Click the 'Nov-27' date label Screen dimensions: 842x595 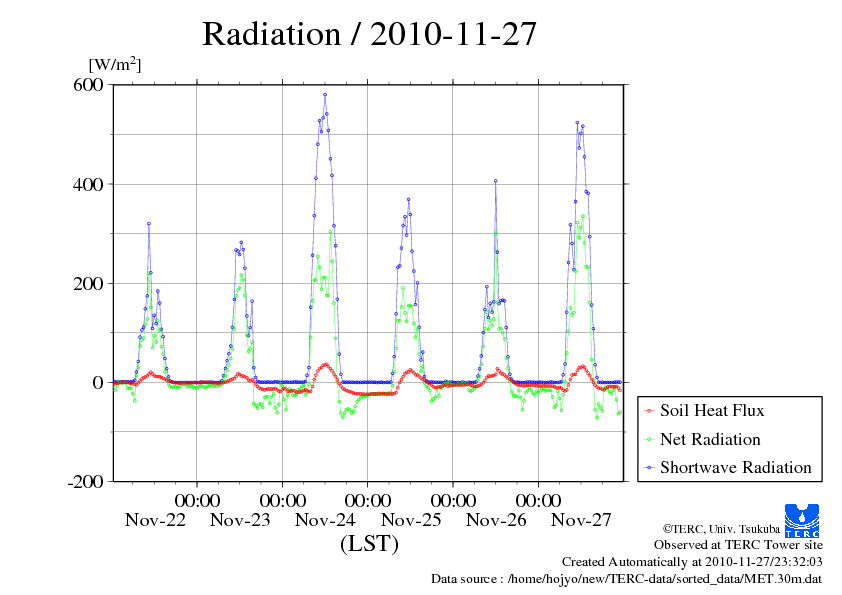tap(581, 520)
